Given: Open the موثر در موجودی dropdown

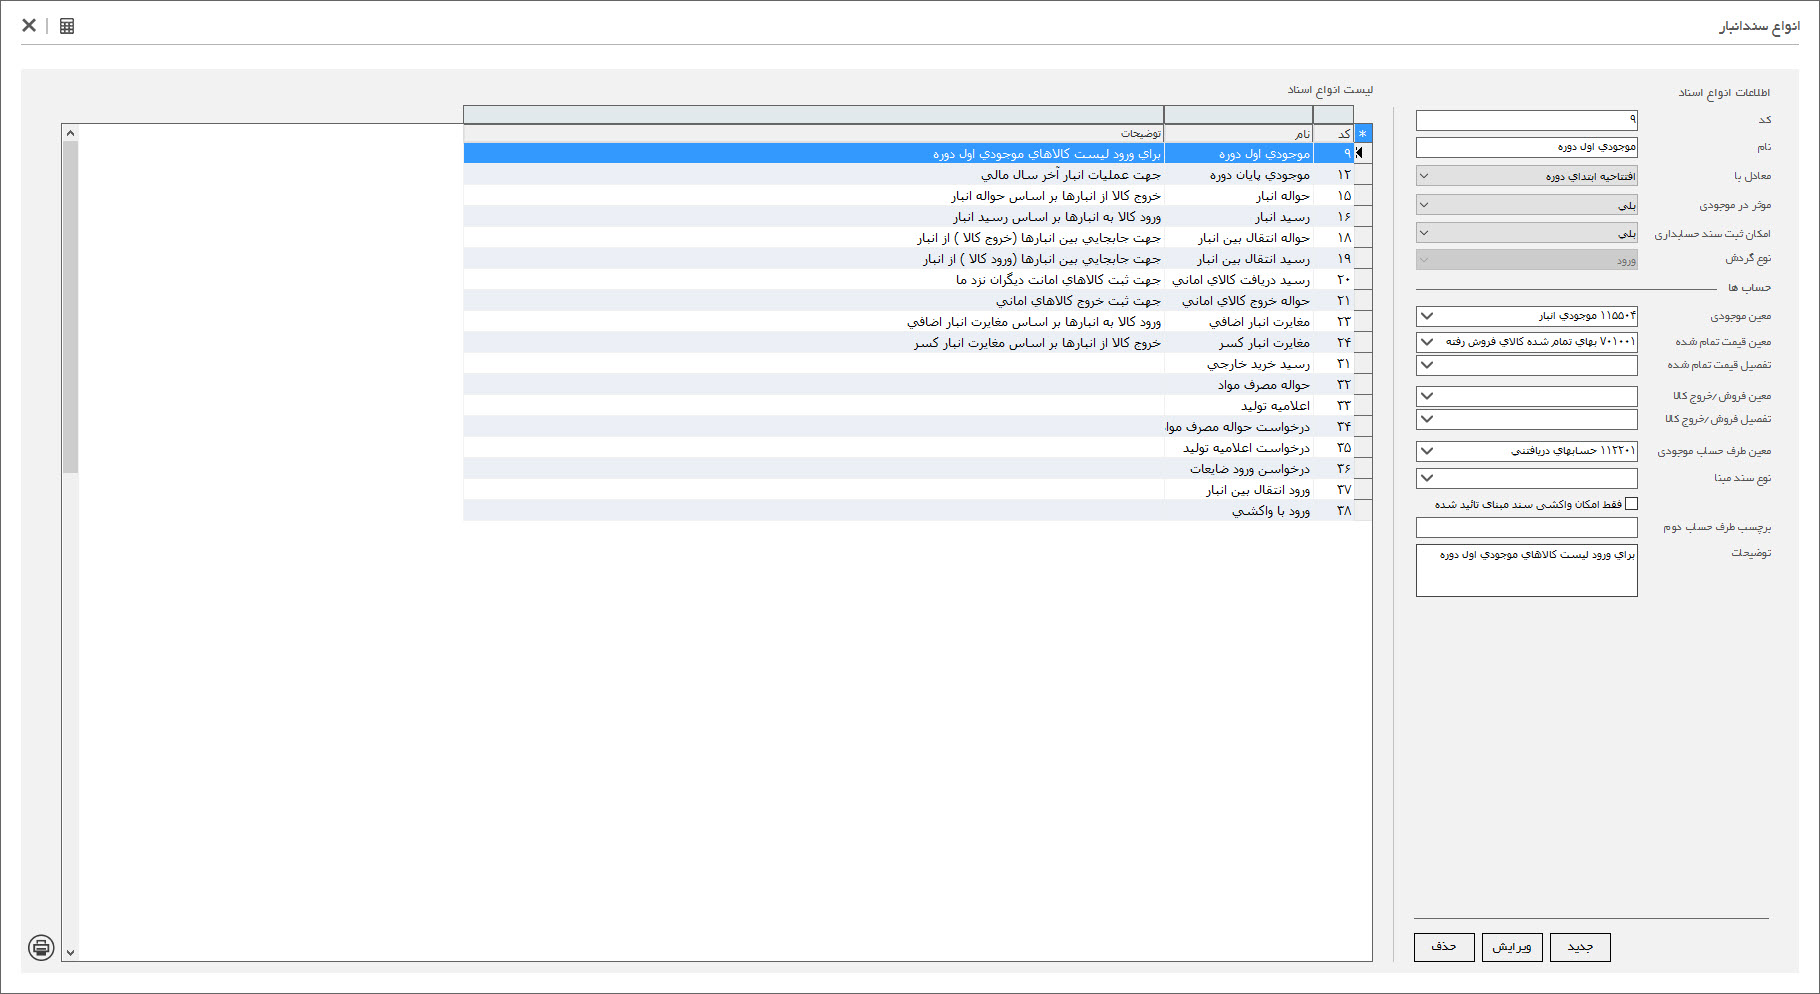Looking at the screenshot, I should 1526,205.
